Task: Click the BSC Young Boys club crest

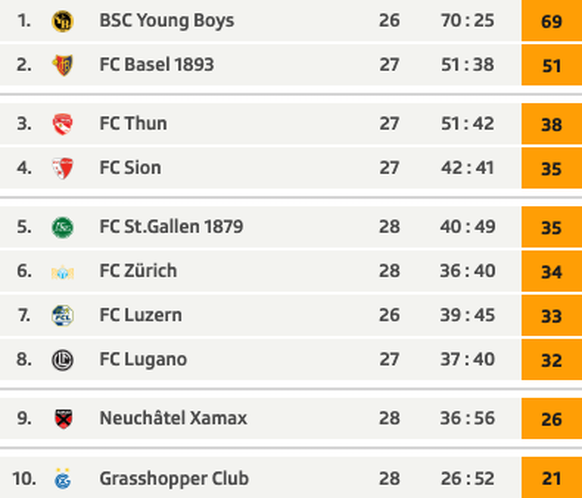Action: pyautogui.click(x=62, y=21)
